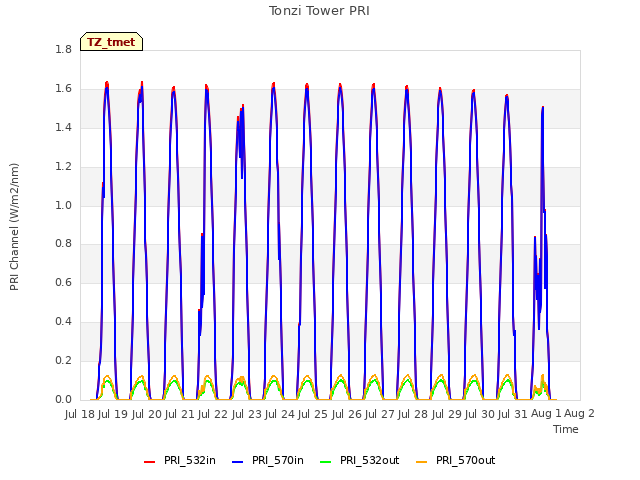The image size is (640, 480).
Task: Click the Jul 24 x-axis tick label
Action: [280, 414]
